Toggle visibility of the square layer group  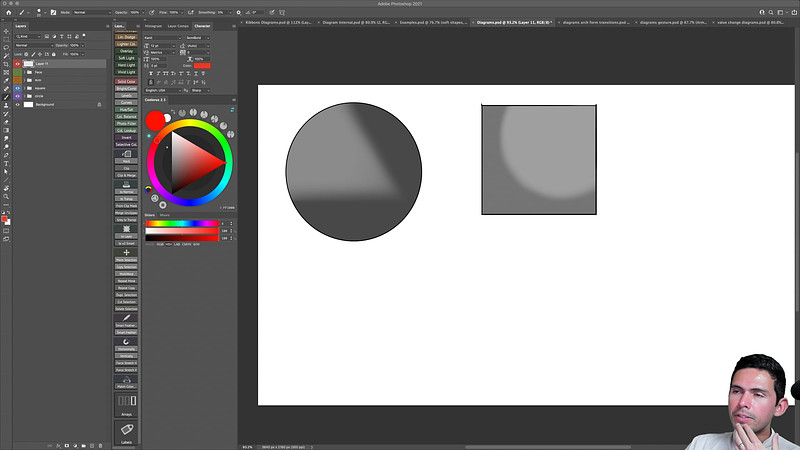coord(17,87)
